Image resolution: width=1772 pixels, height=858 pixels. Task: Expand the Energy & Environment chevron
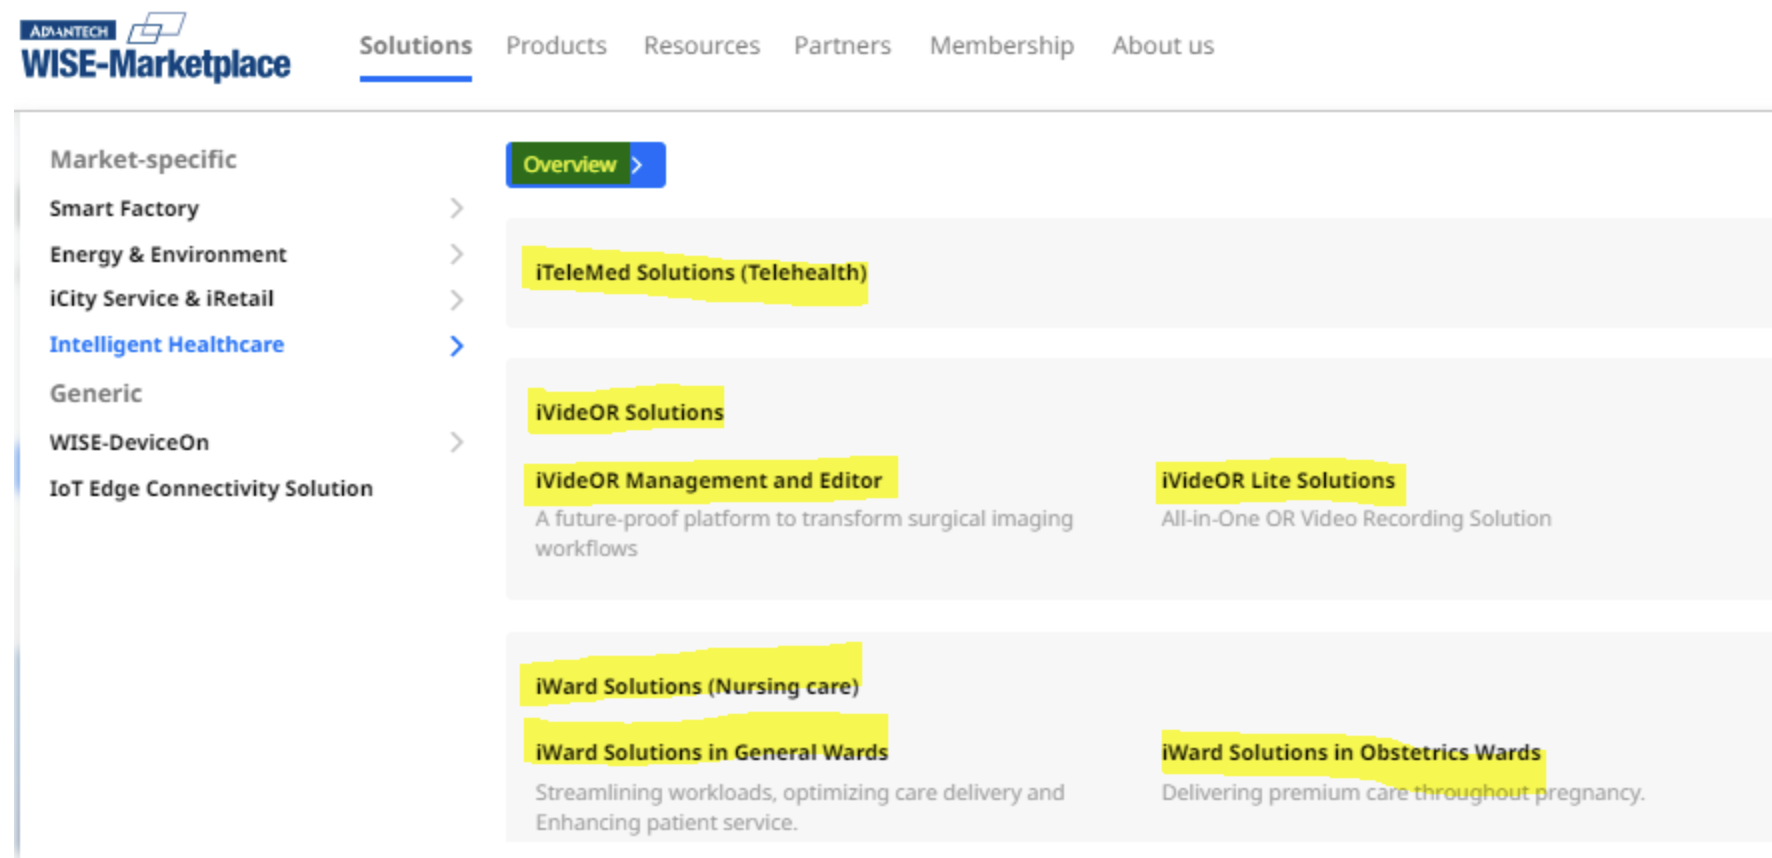pyautogui.click(x=456, y=254)
